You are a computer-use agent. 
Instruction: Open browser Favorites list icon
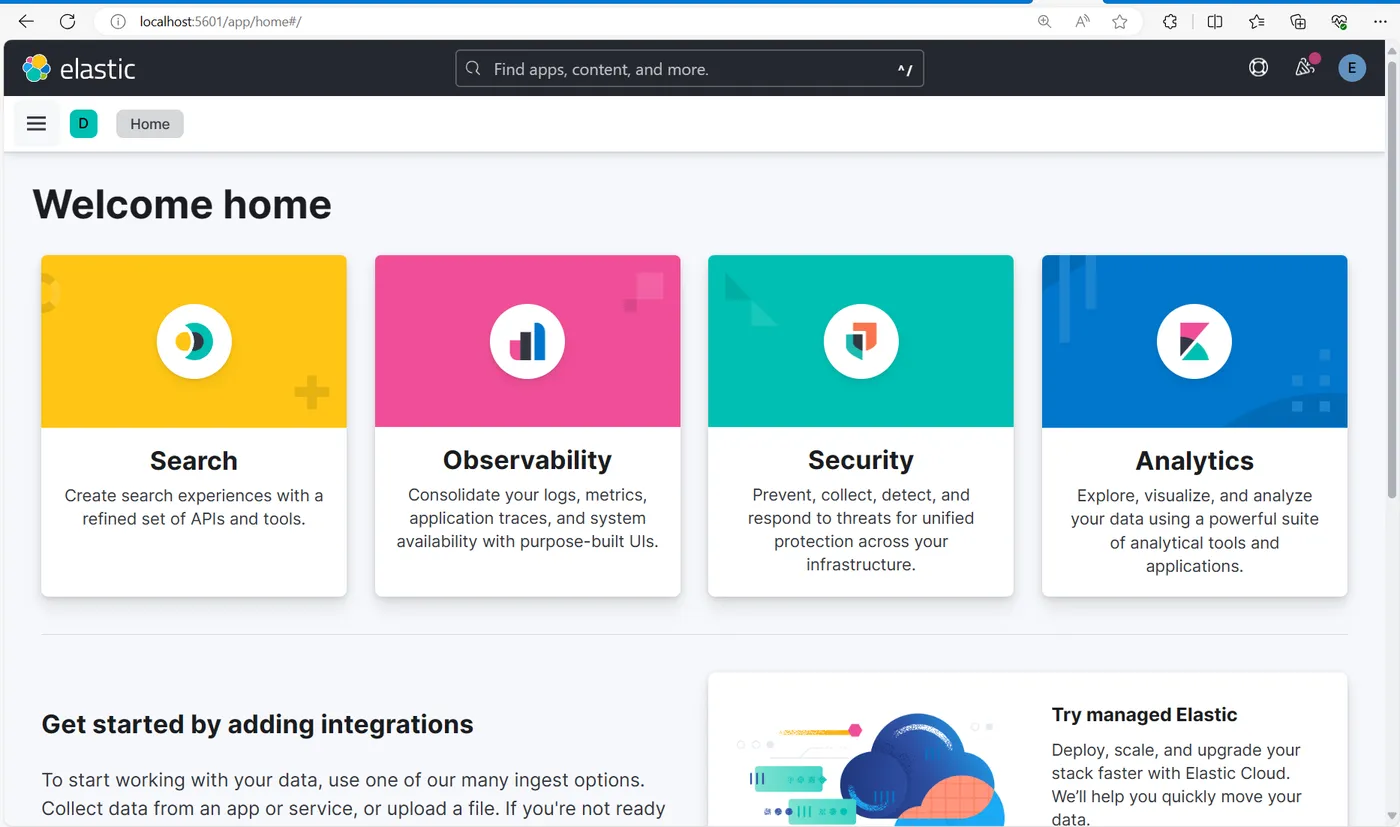(1257, 21)
